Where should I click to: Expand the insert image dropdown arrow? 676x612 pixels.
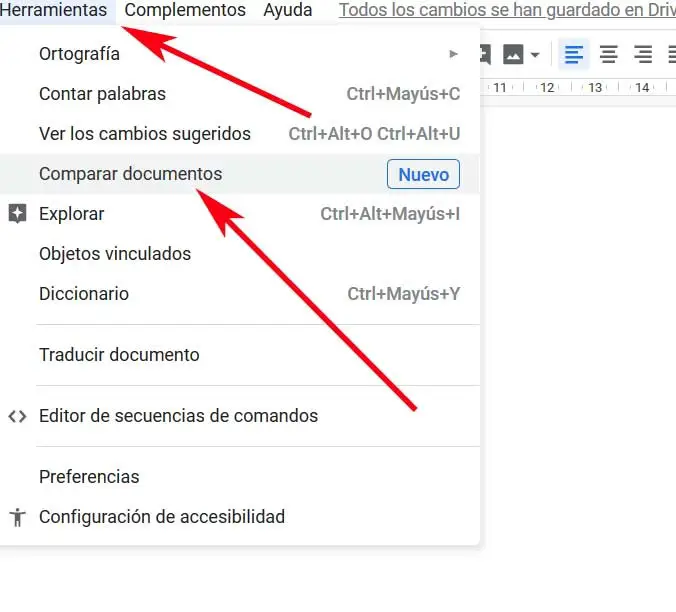(x=535, y=55)
